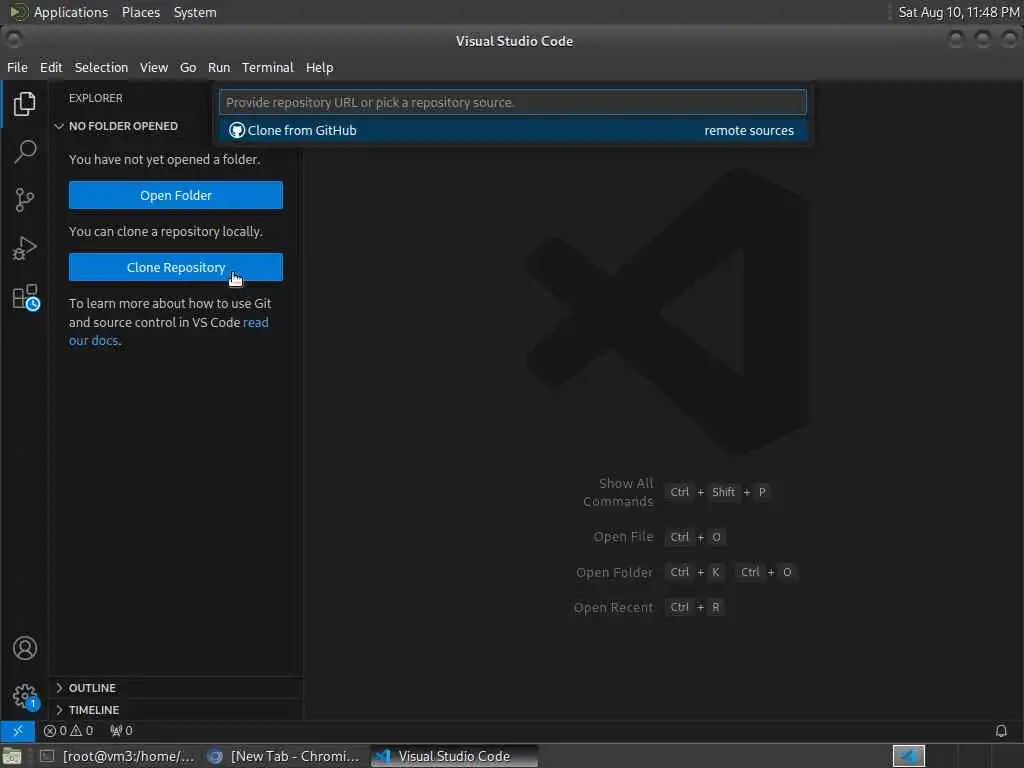This screenshot has height=768, width=1024.
Task: Select Visual Studio Code taskbar entry
Action: pyautogui.click(x=454, y=756)
